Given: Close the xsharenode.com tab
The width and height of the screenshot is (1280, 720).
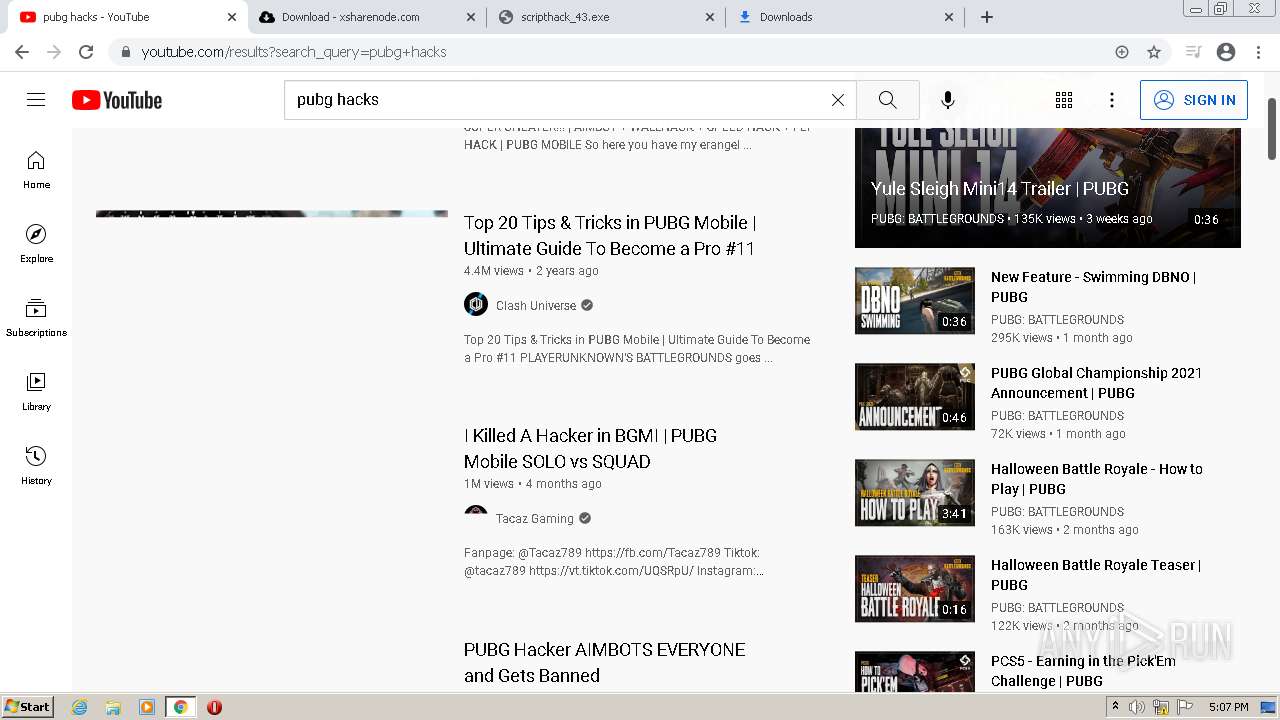Looking at the screenshot, I should pos(471,17).
